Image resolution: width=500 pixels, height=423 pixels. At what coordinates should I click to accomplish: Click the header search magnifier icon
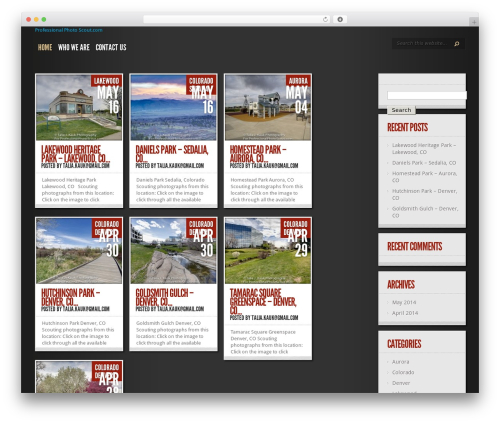tap(457, 44)
